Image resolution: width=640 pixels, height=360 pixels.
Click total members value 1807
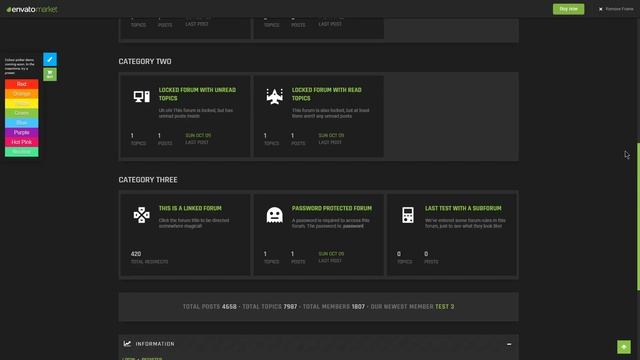(358, 307)
